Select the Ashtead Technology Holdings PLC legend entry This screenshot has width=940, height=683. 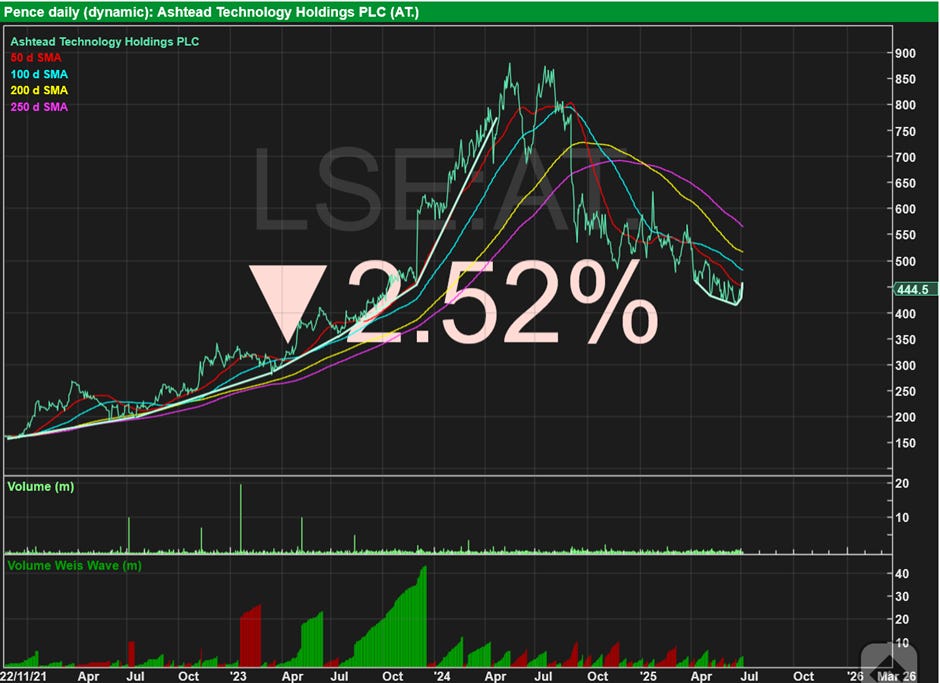click(x=105, y=41)
